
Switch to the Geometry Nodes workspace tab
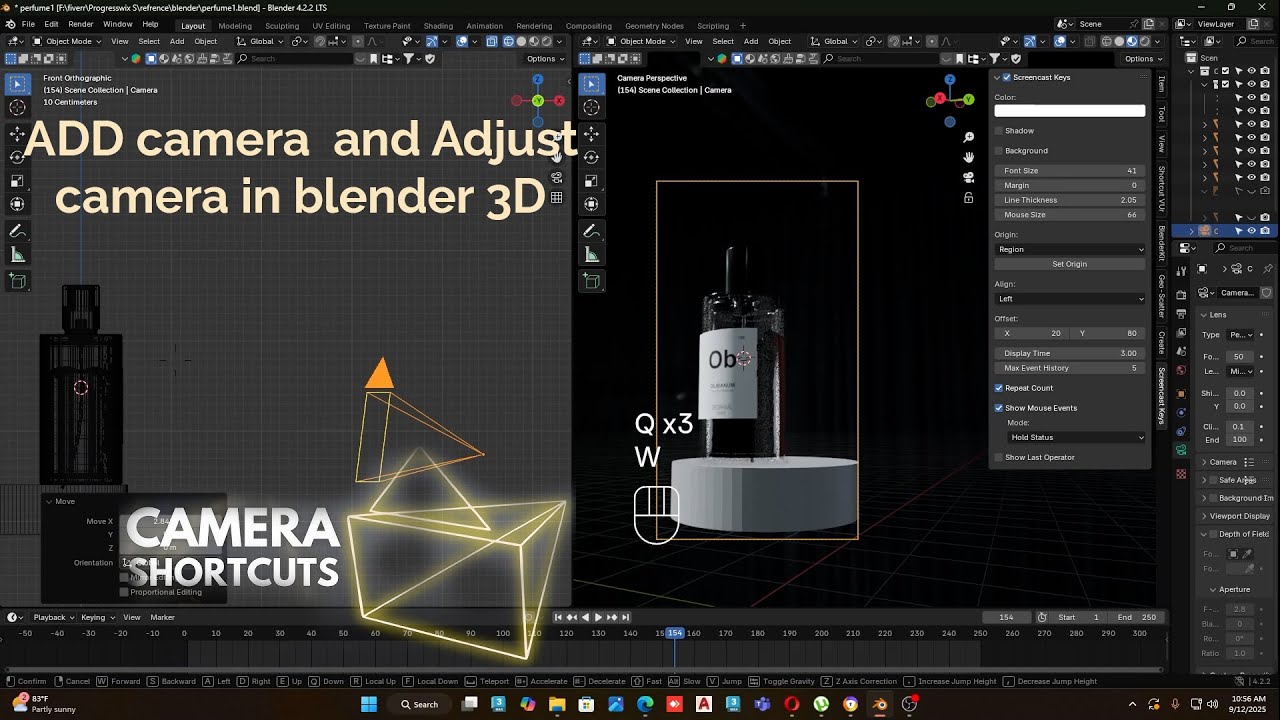tap(654, 25)
